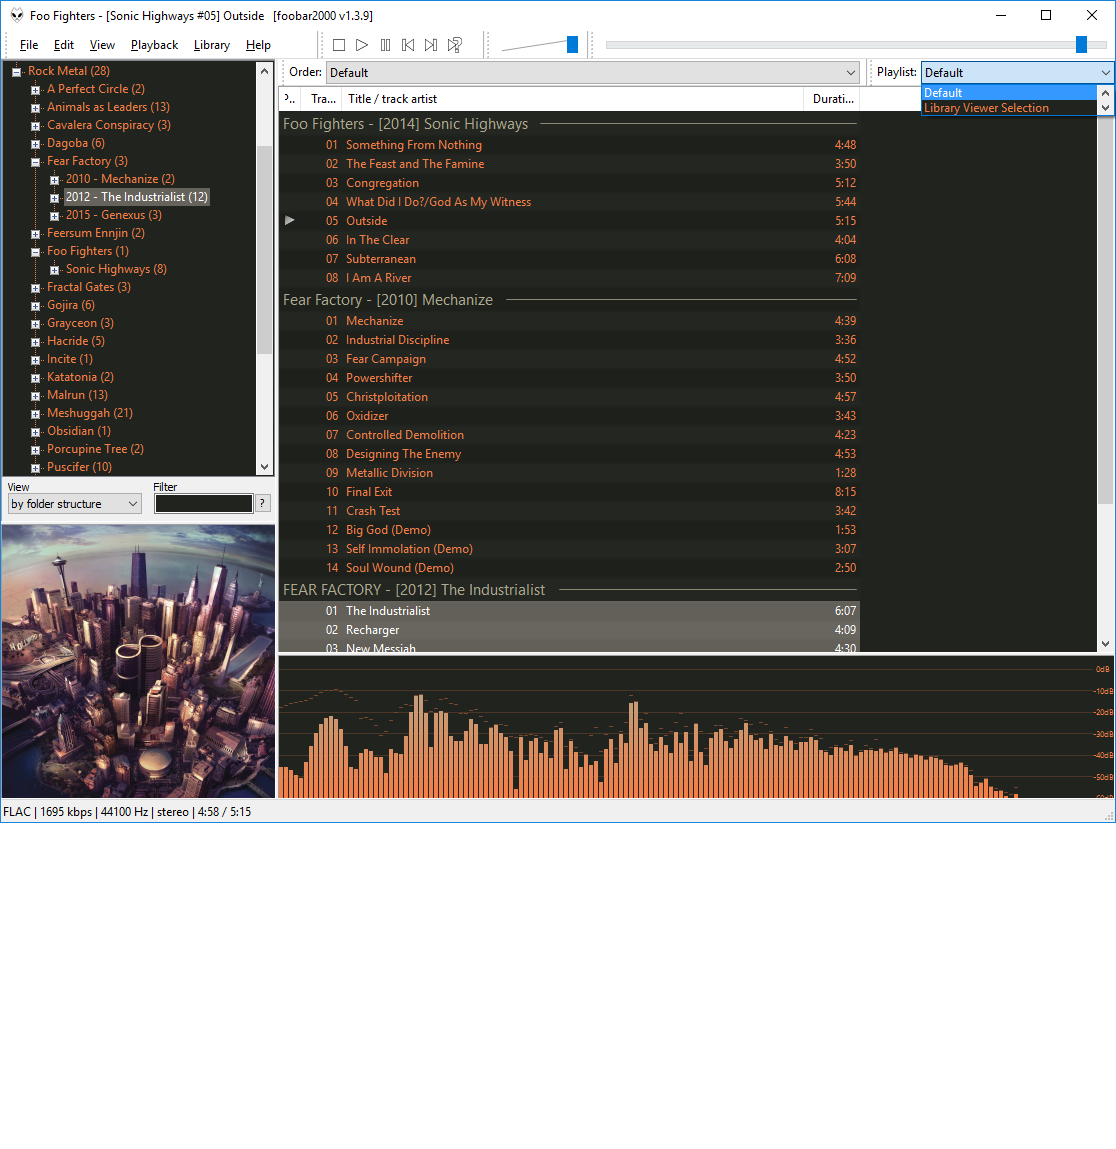
Task: Pause playback with the Pause button
Action: click(385, 45)
